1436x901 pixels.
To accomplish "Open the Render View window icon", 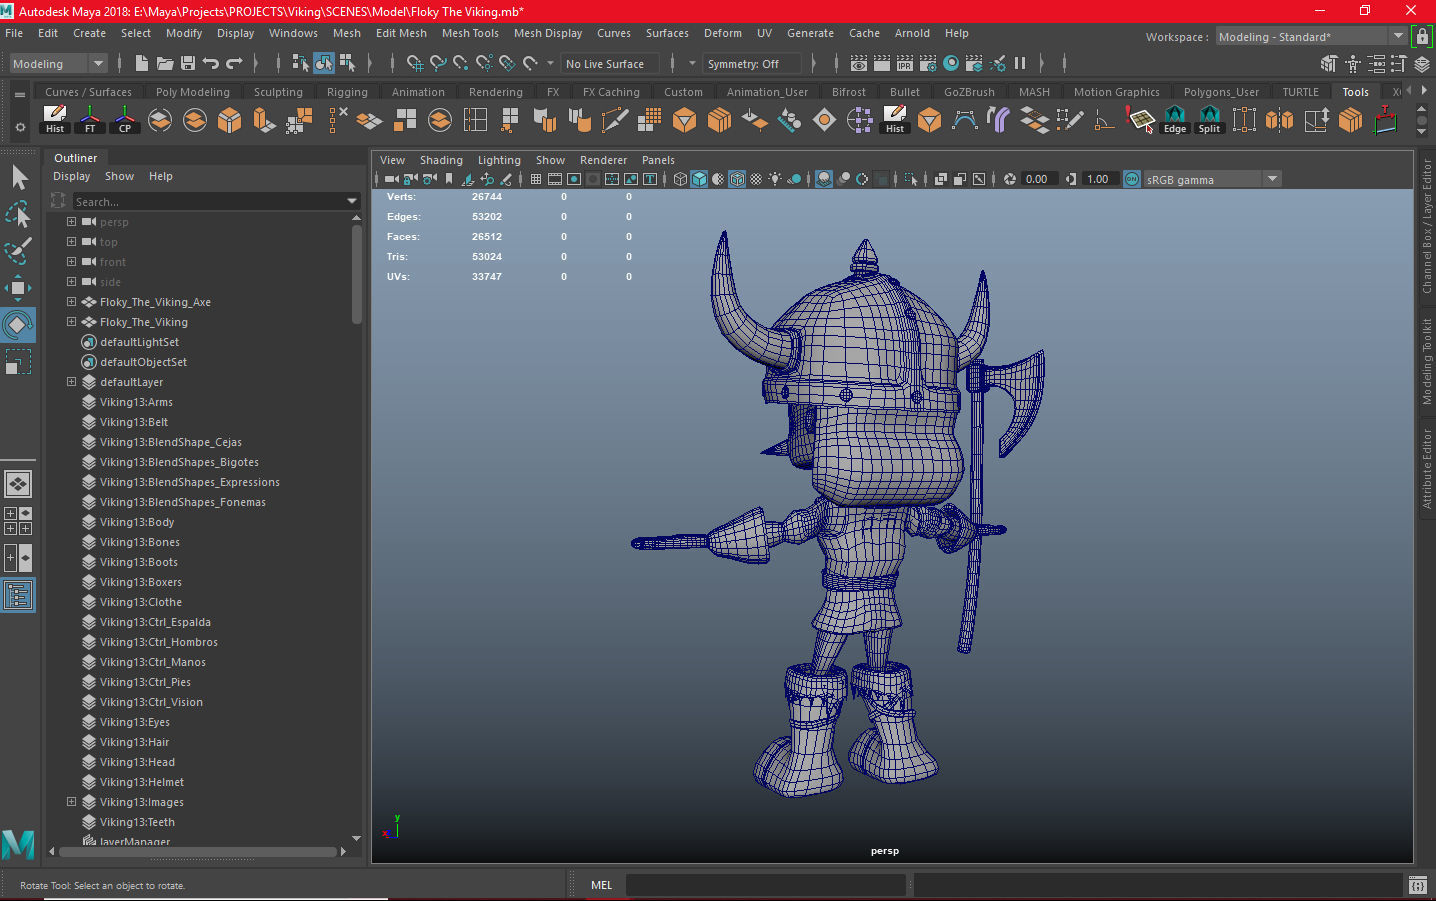I will pos(859,63).
